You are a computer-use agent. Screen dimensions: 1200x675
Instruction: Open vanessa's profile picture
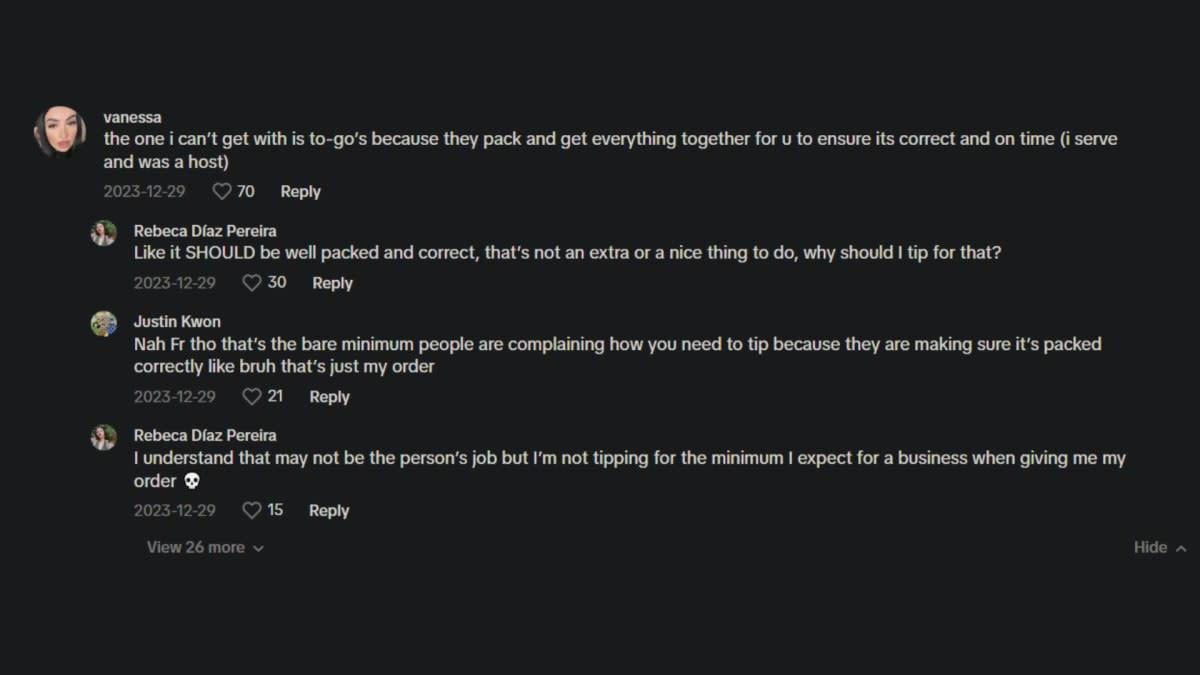coord(59,131)
